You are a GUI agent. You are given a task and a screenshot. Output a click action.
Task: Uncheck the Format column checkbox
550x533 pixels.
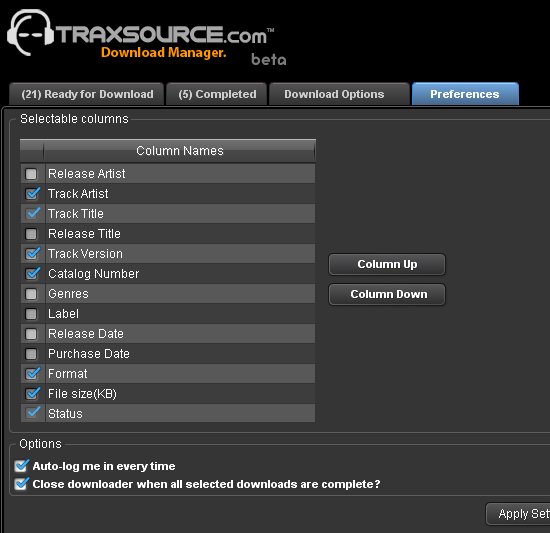tap(32, 373)
